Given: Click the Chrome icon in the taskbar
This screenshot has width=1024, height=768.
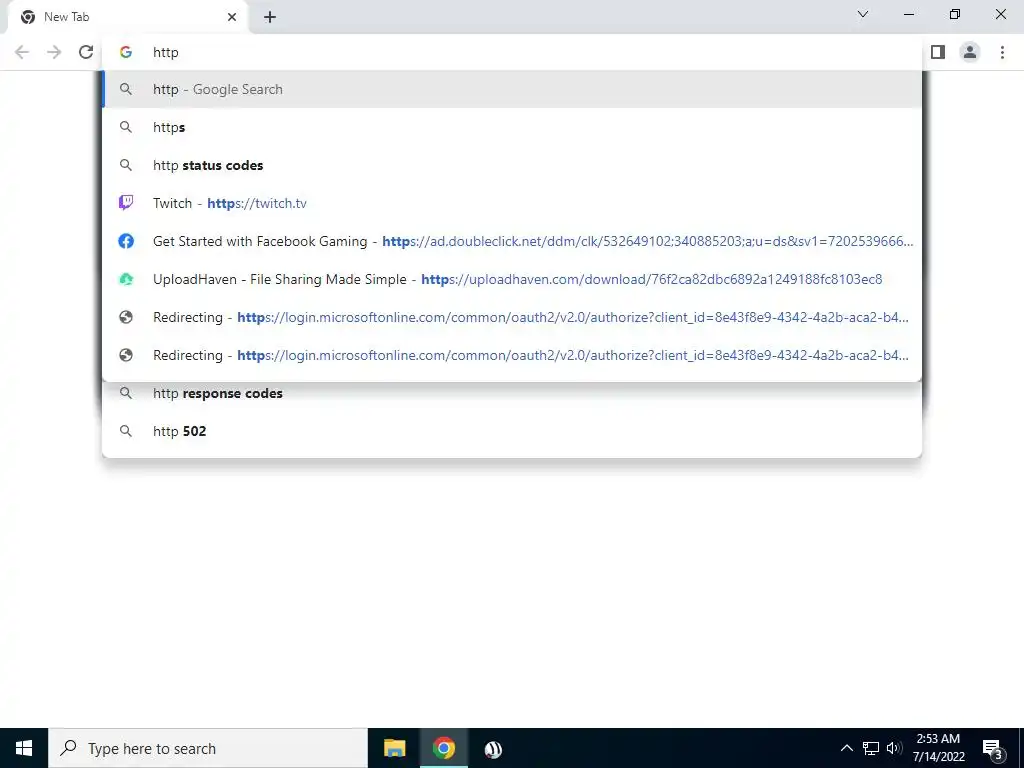Looking at the screenshot, I should click(443, 748).
